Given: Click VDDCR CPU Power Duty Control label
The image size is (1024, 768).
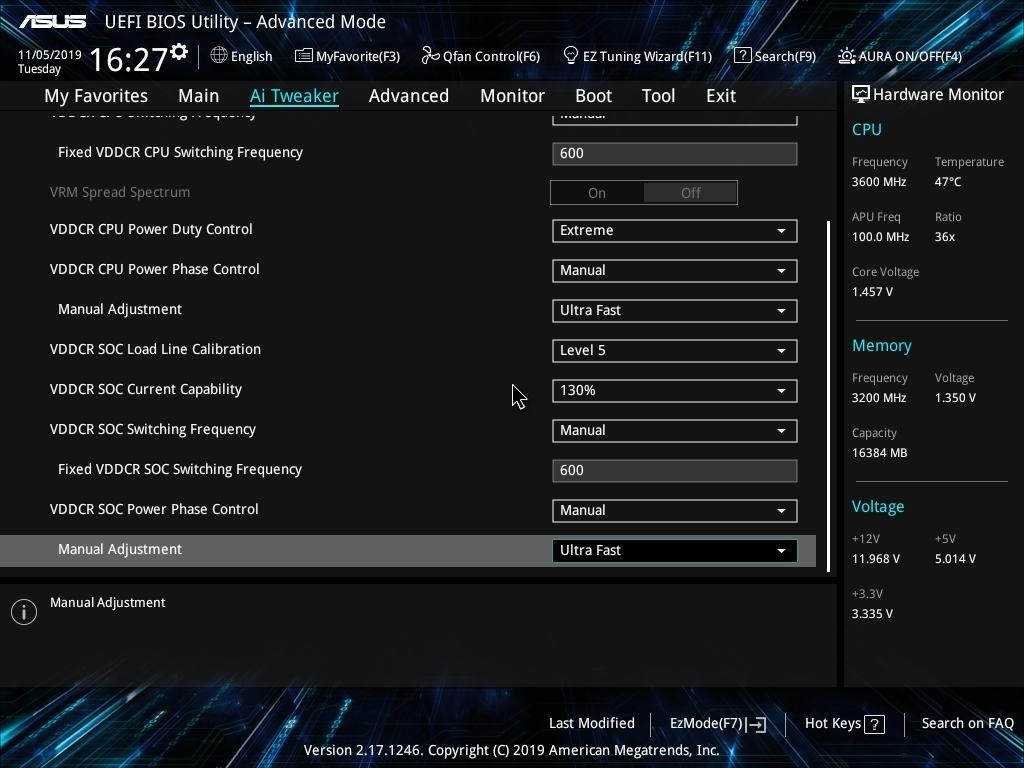Looking at the screenshot, I should click(151, 229).
